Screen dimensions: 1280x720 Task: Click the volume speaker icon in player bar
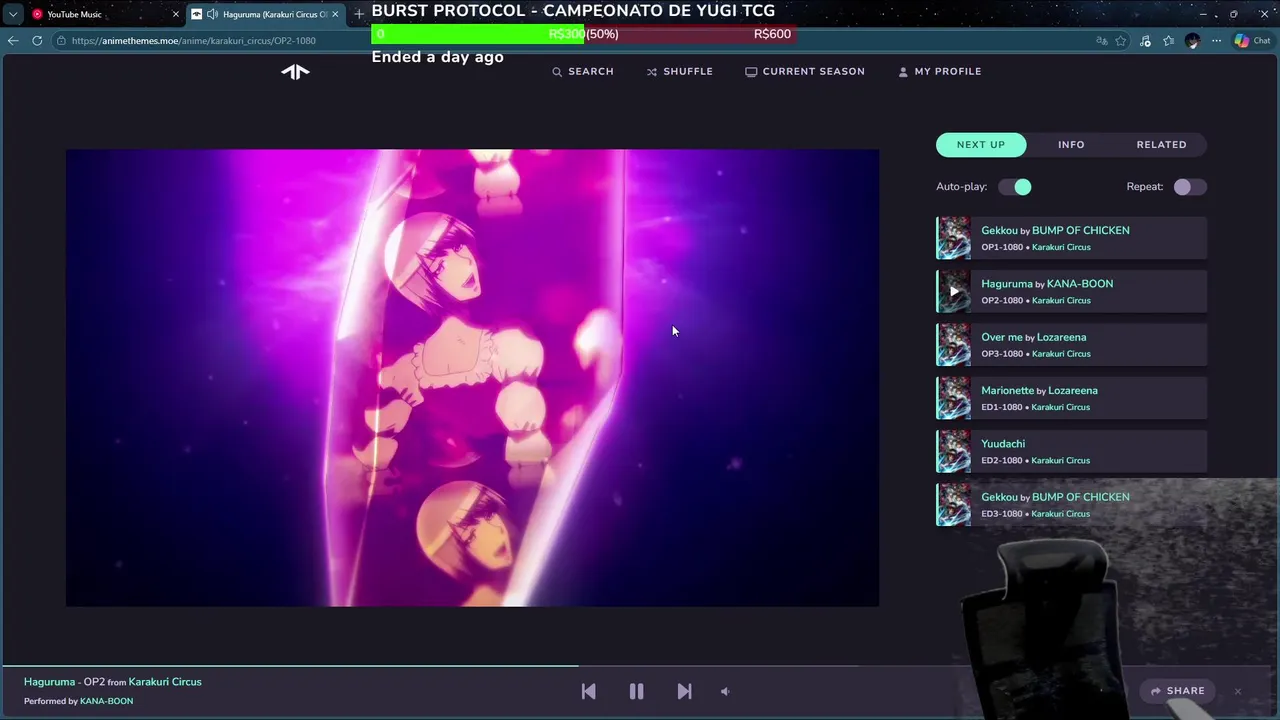point(725,691)
